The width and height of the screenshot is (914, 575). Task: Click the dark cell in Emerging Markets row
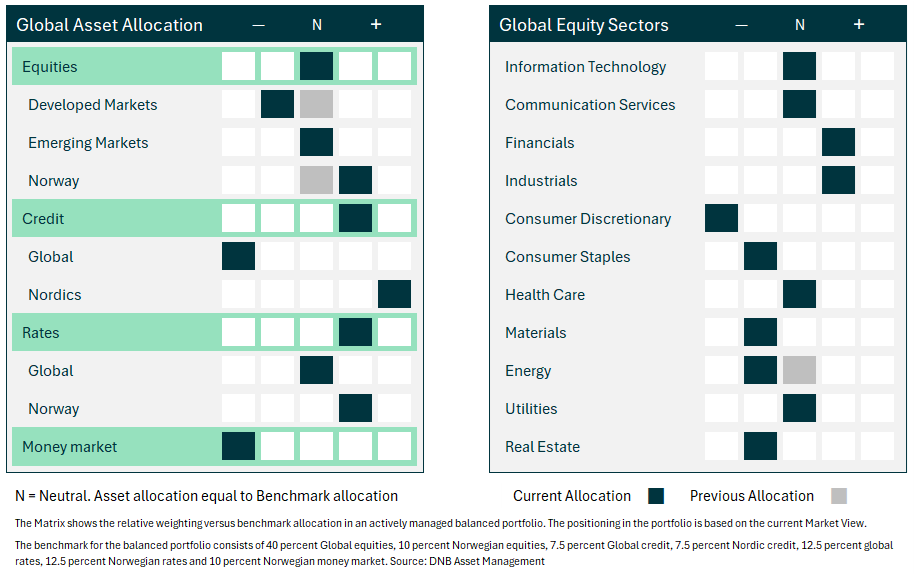point(316,143)
